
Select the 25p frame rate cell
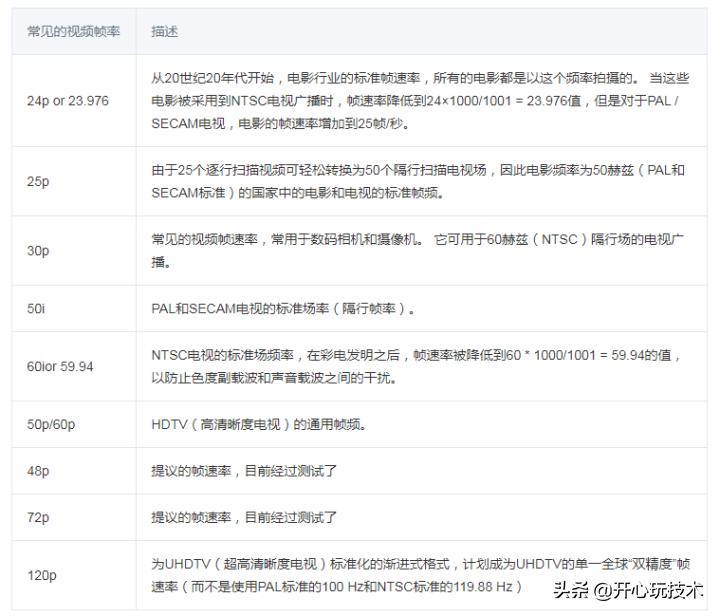click(73, 181)
